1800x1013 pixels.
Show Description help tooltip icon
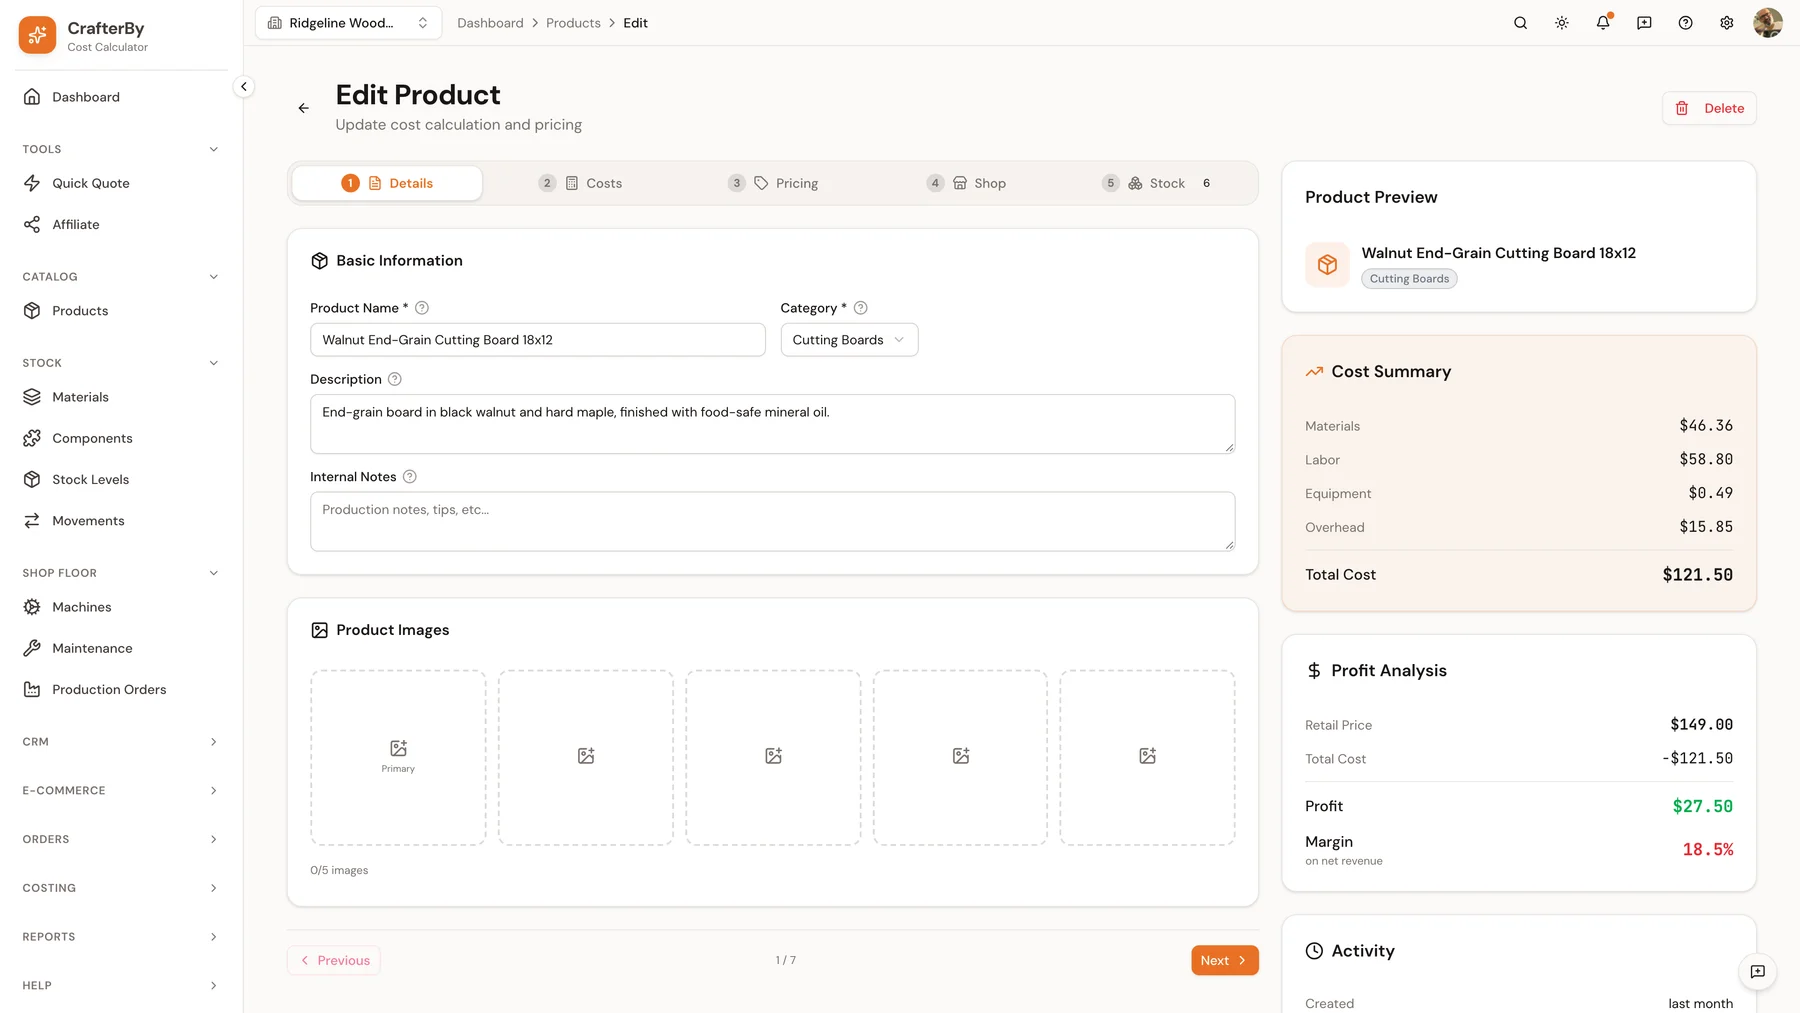click(x=395, y=379)
